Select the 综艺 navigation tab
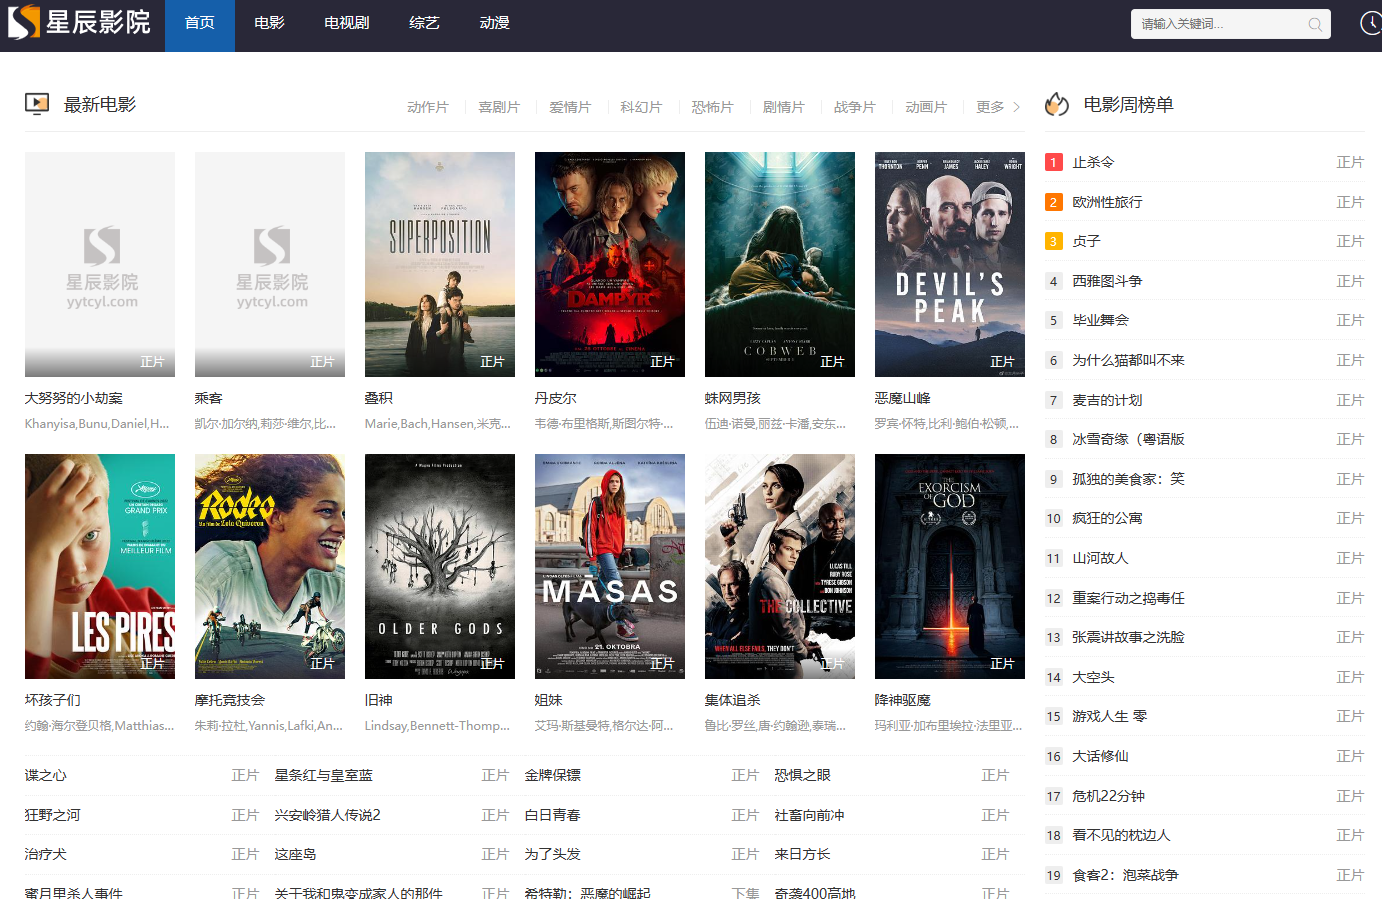Screen dimensions: 1382x899 [x=425, y=25]
